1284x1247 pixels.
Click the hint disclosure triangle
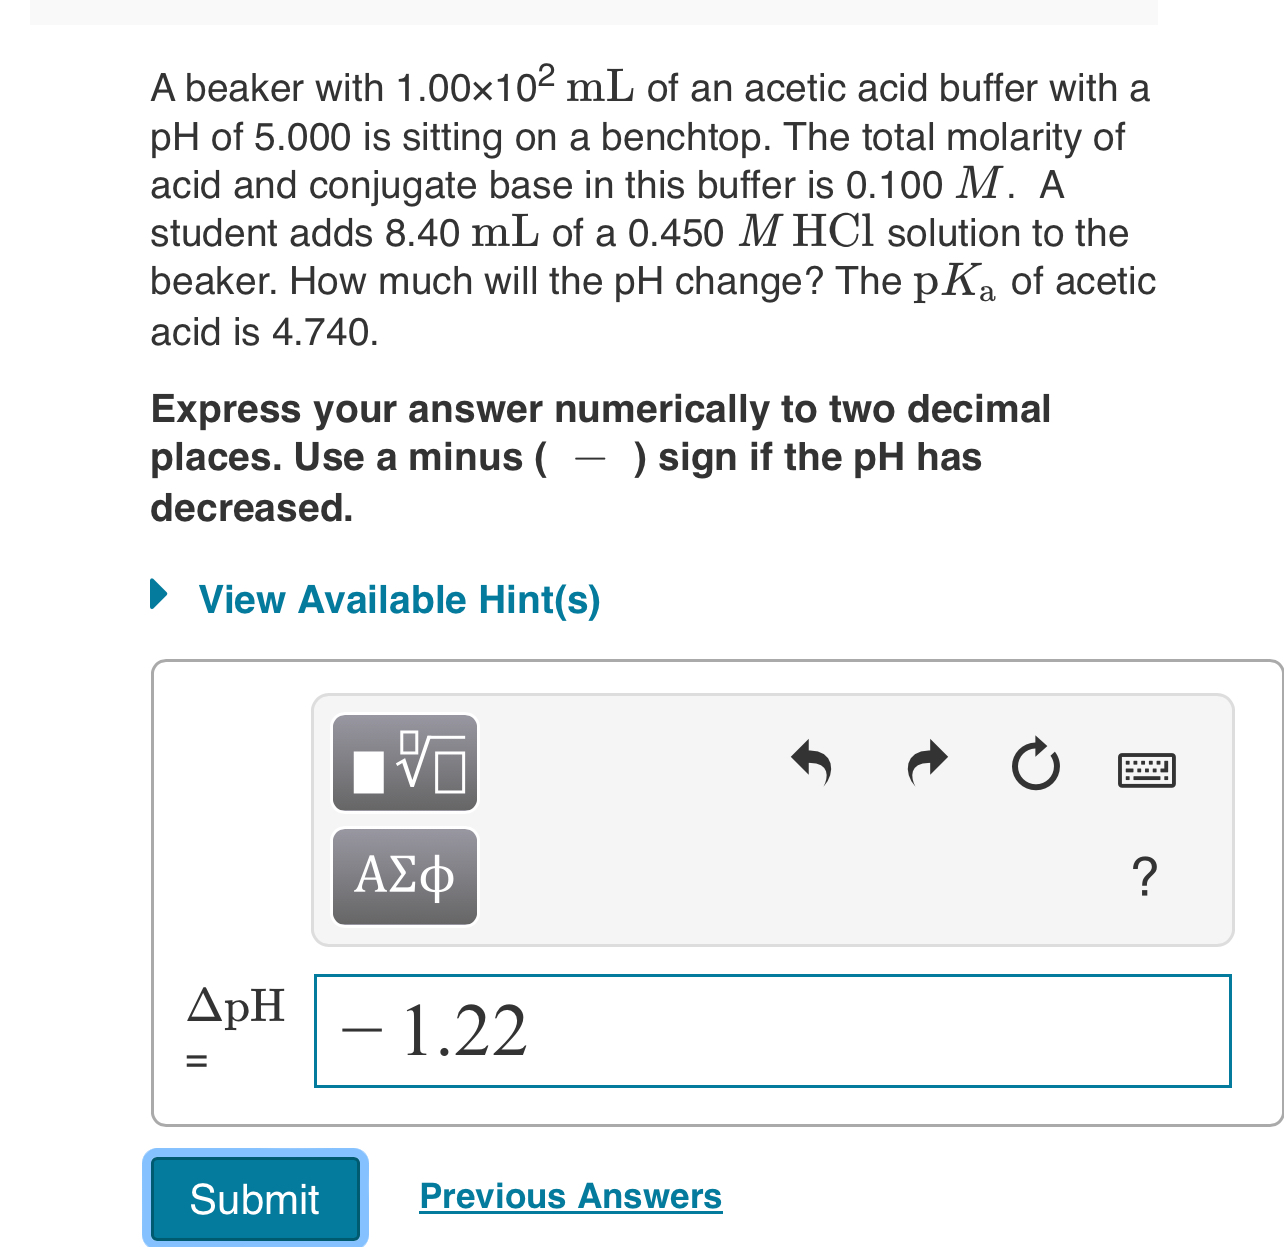(159, 595)
